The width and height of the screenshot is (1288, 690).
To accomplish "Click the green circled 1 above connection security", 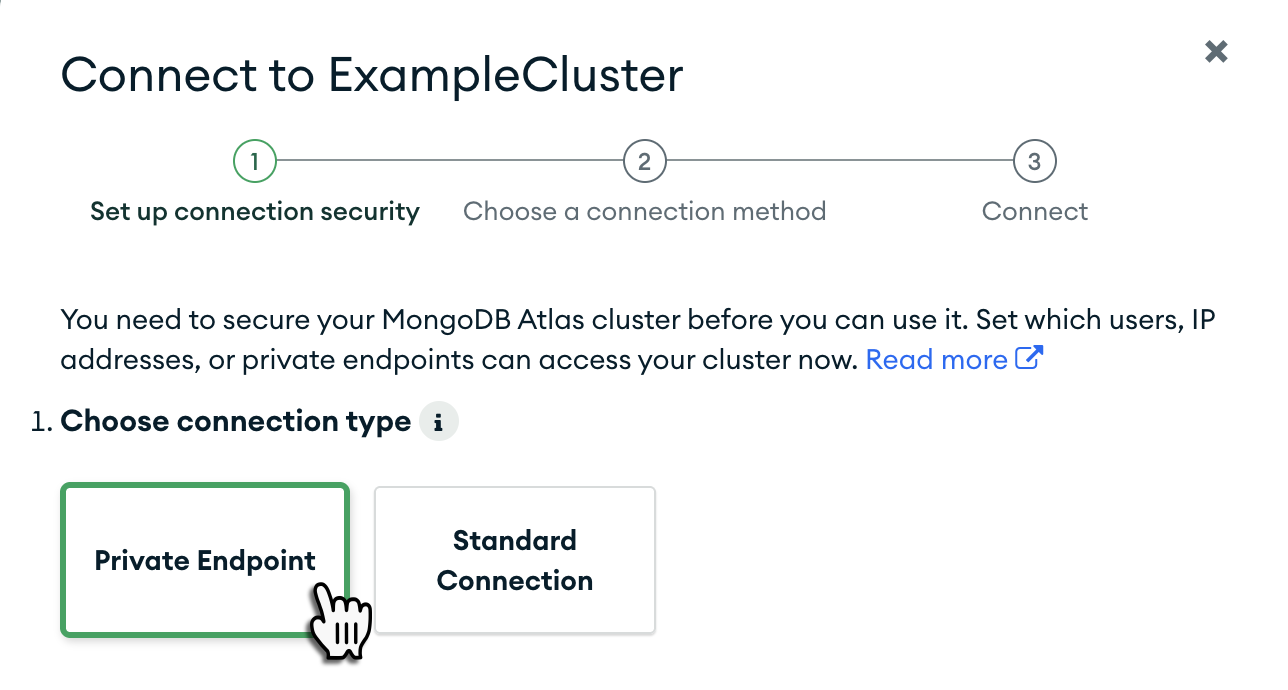I will coord(255,161).
